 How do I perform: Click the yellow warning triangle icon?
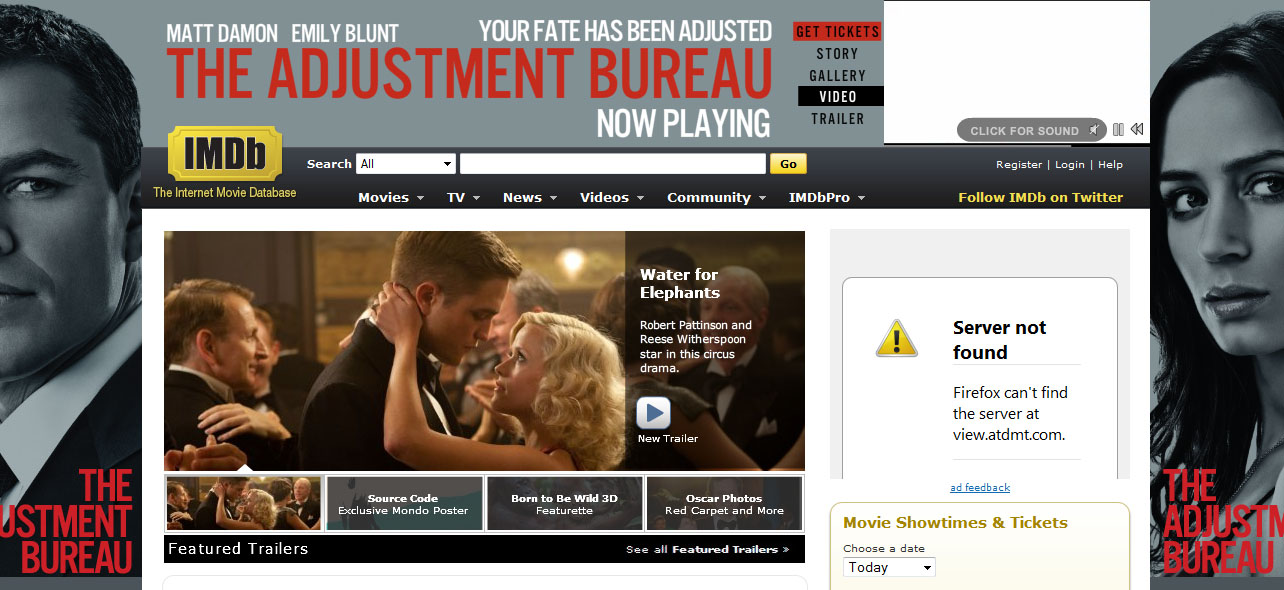896,339
